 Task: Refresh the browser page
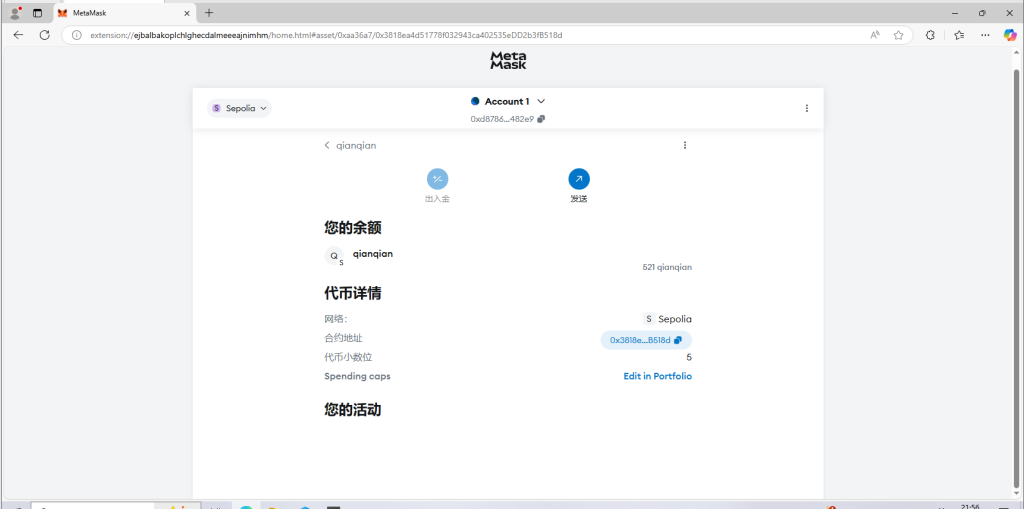click(44, 34)
